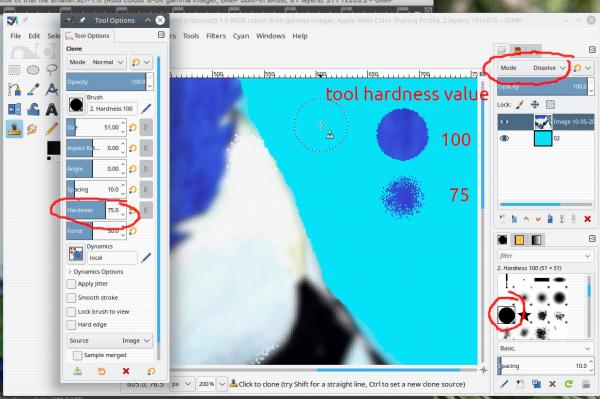The height and width of the screenshot is (399, 600).
Task: Select the Ellipse Select tool
Action: (33, 70)
